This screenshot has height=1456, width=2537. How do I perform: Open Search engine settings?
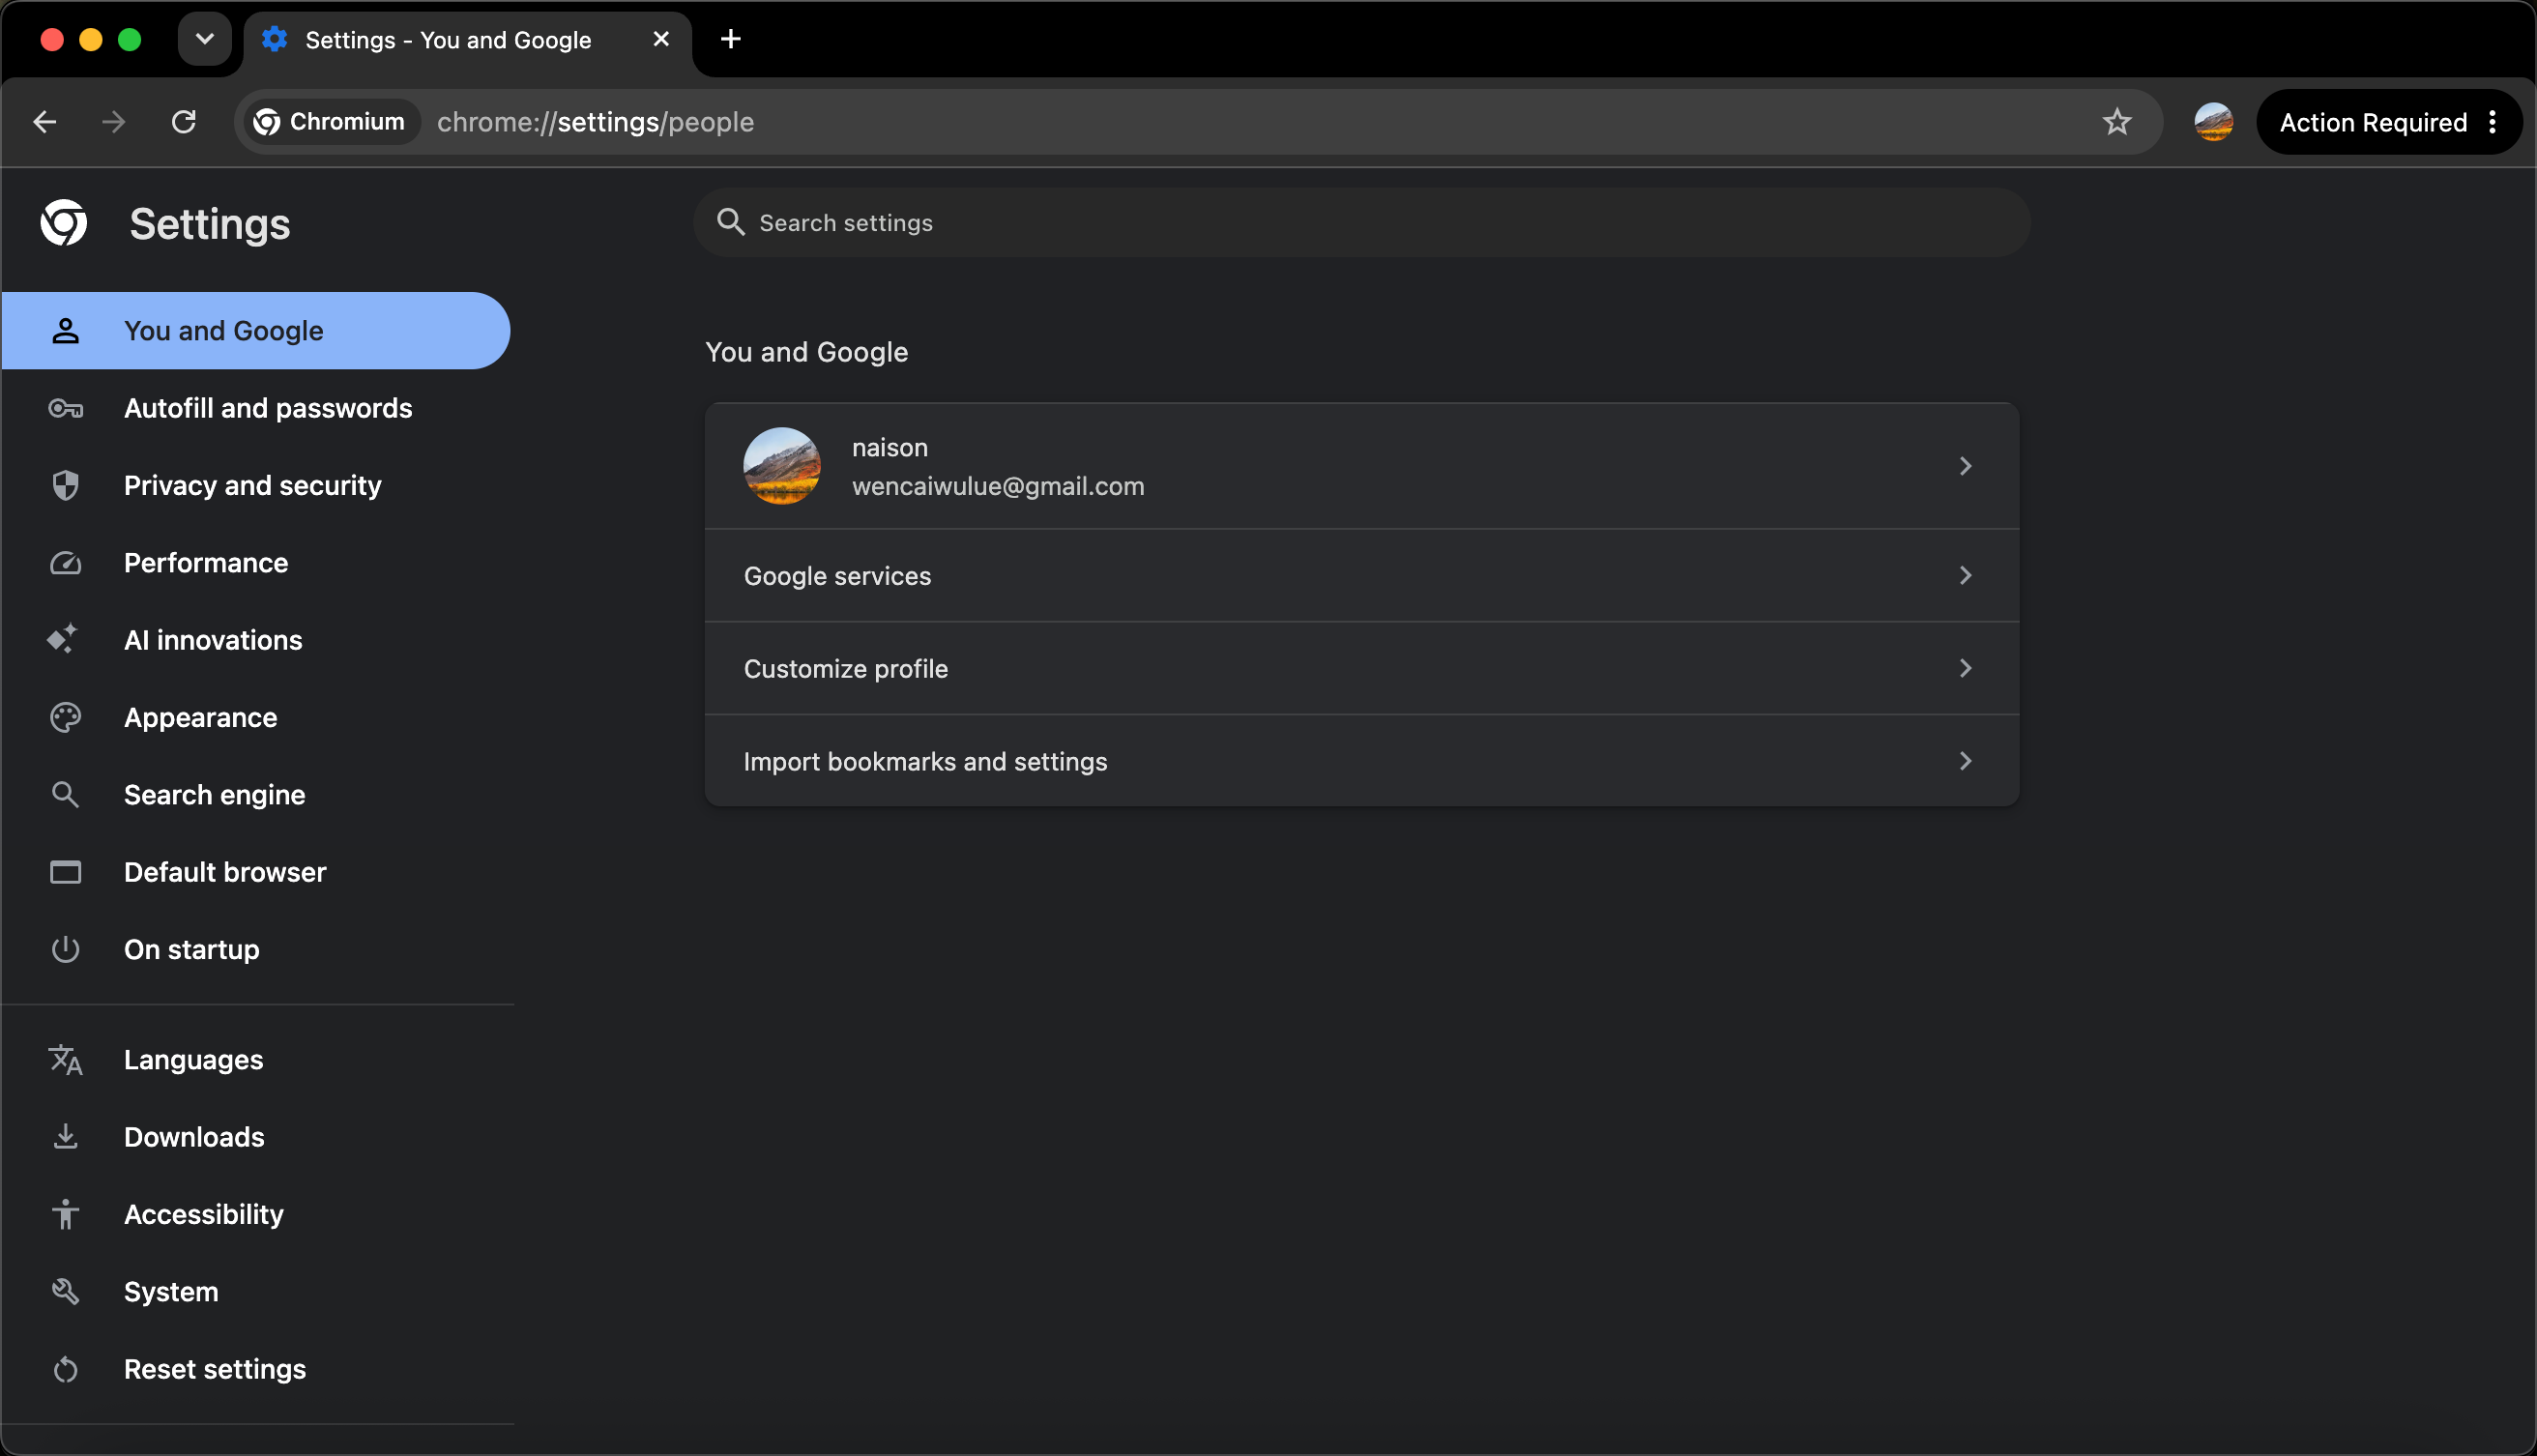pos(256,795)
